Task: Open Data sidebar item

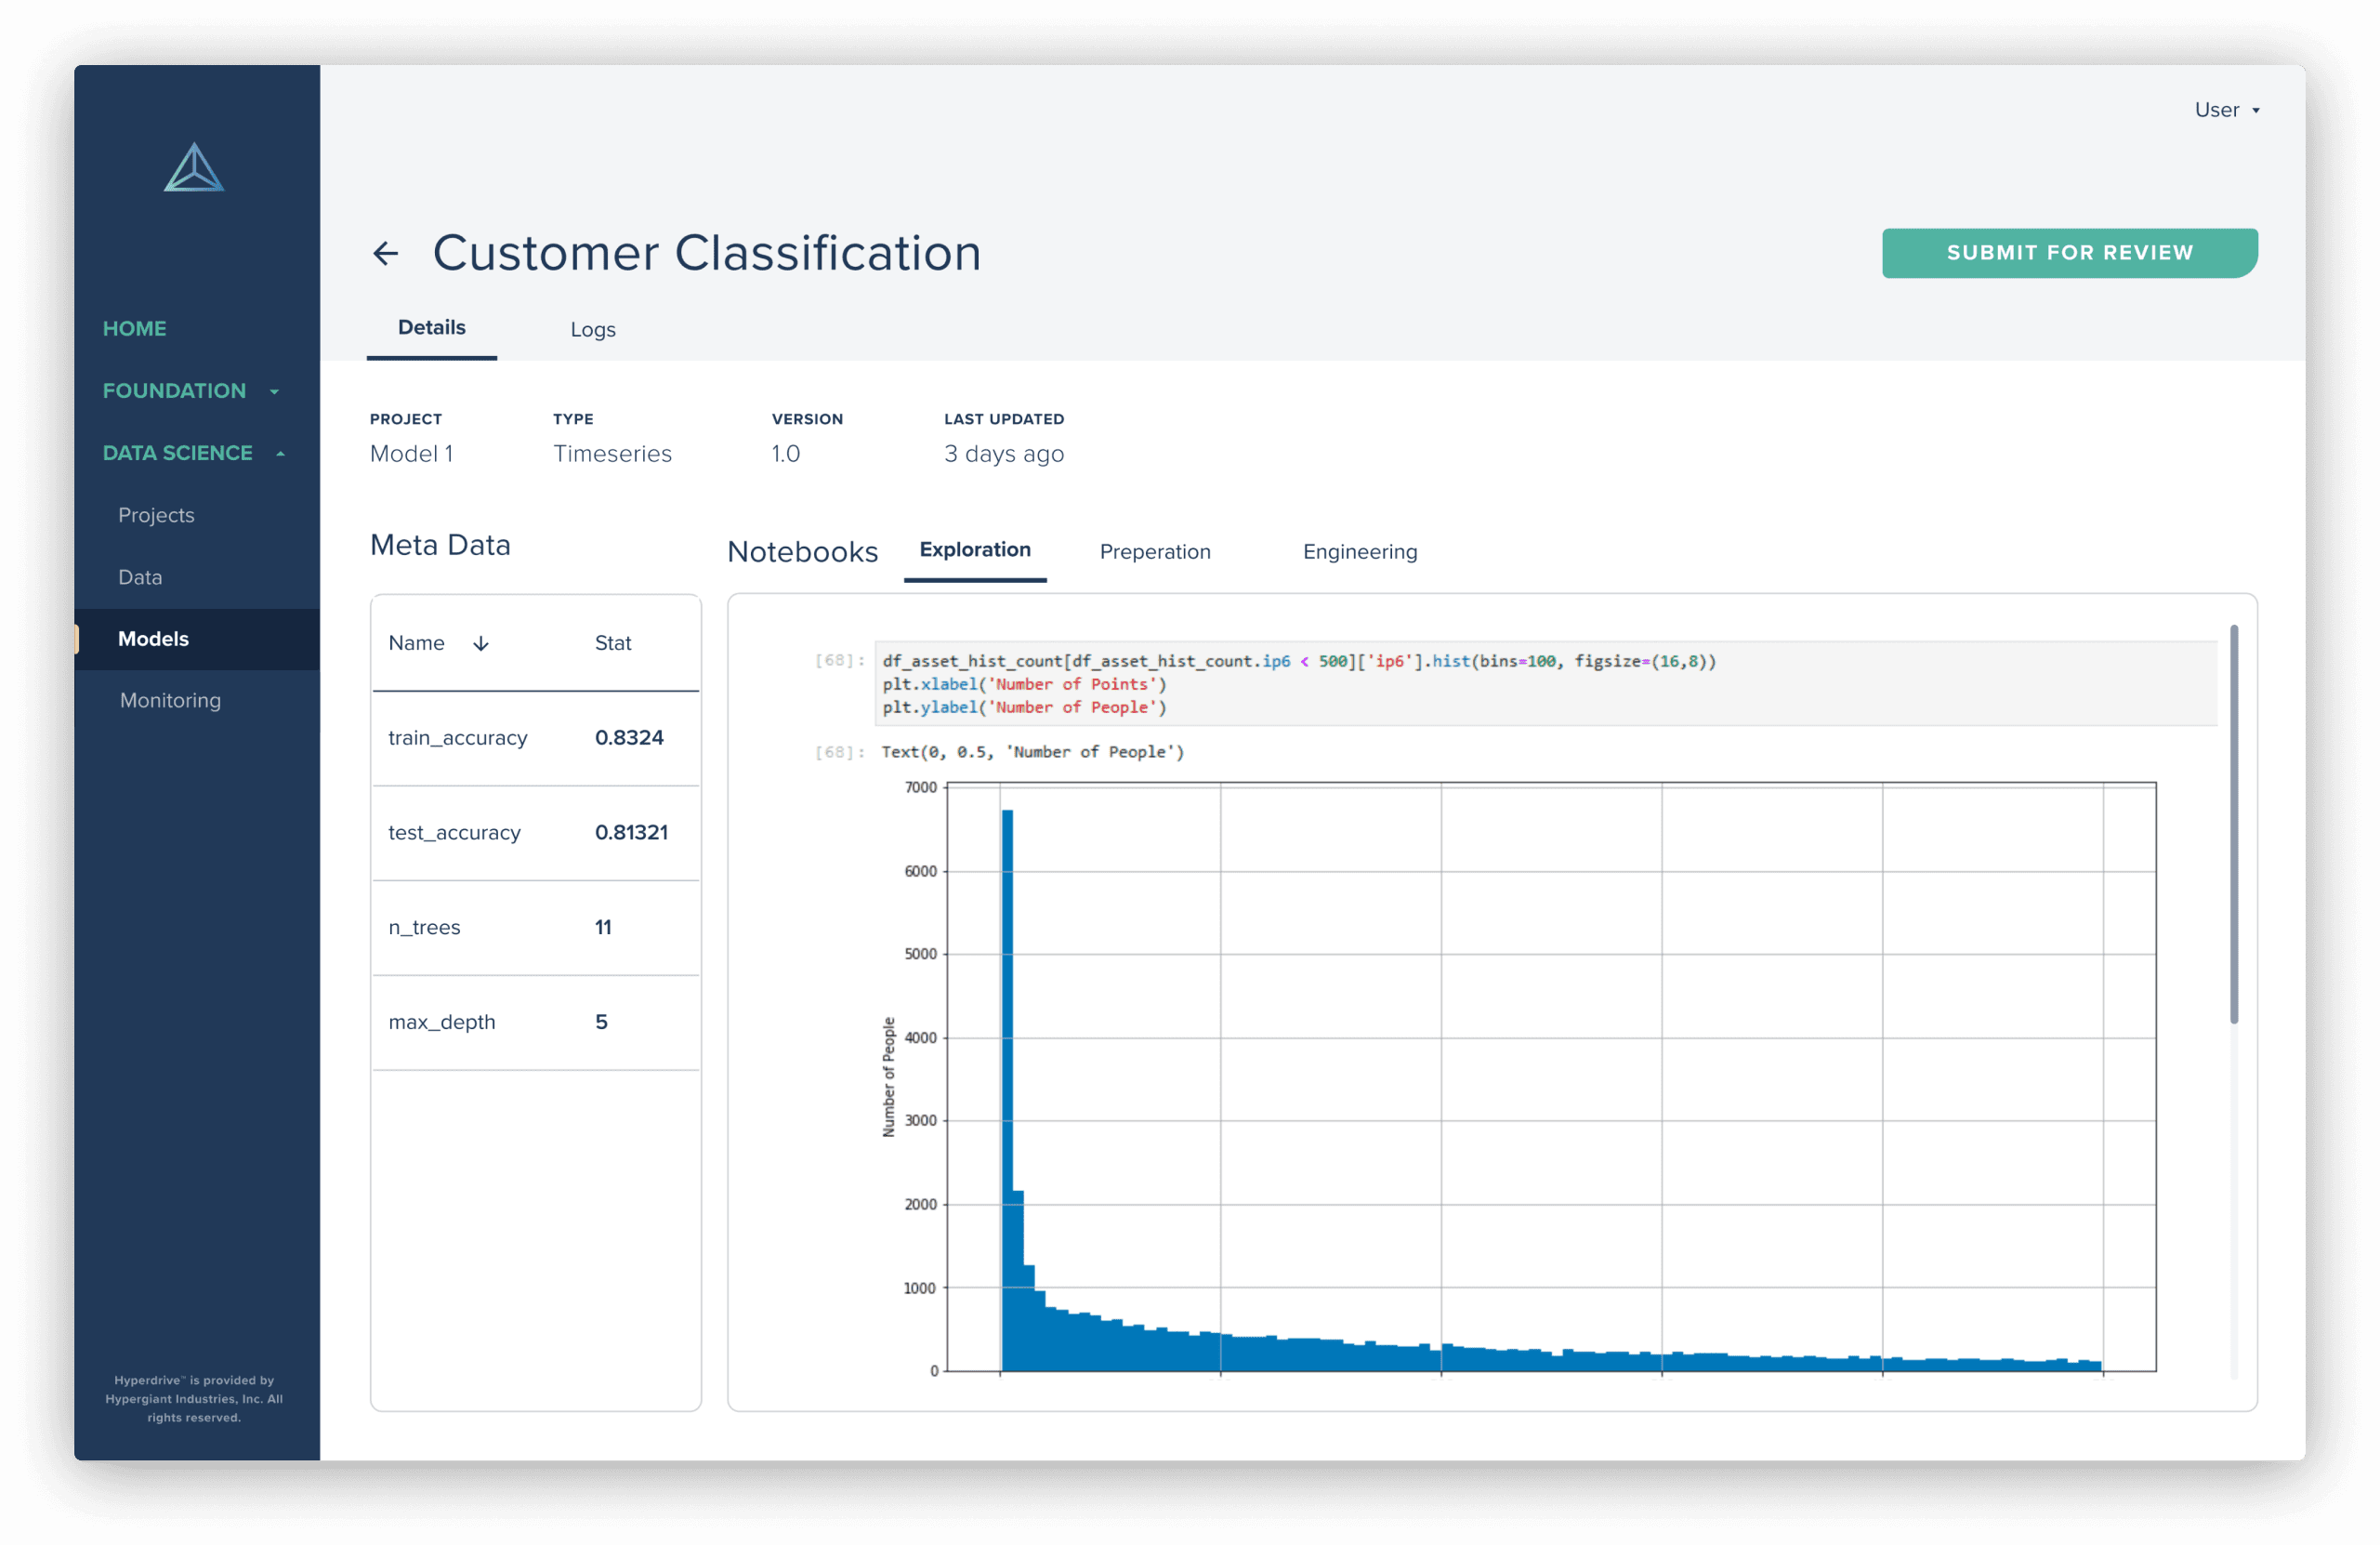Action: click(x=140, y=577)
